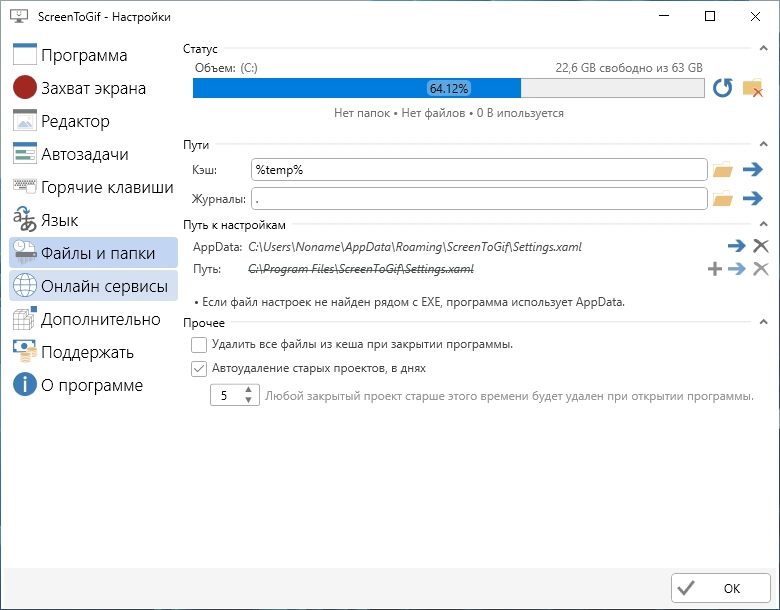Browse folder for the Журналы path

pos(723,199)
